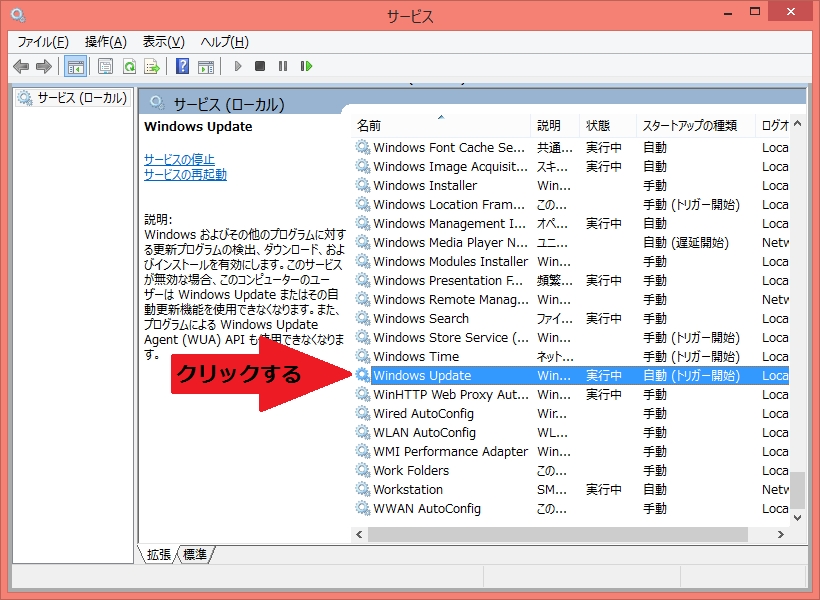Click the vertical scrollbar thumb
Image resolution: width=820 pixels, height=600 pixels.
point(798,490)
